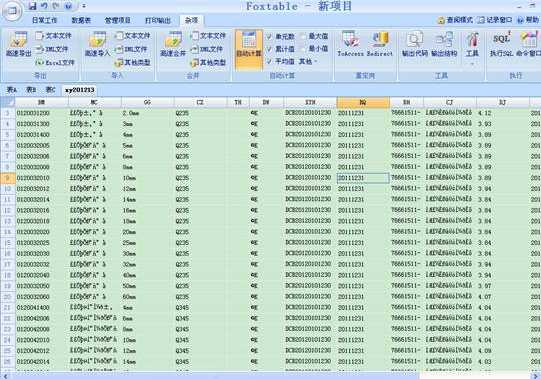Click the 输出代码 icon
This screenshot has width=541, height=379.
tap(415, 44)
